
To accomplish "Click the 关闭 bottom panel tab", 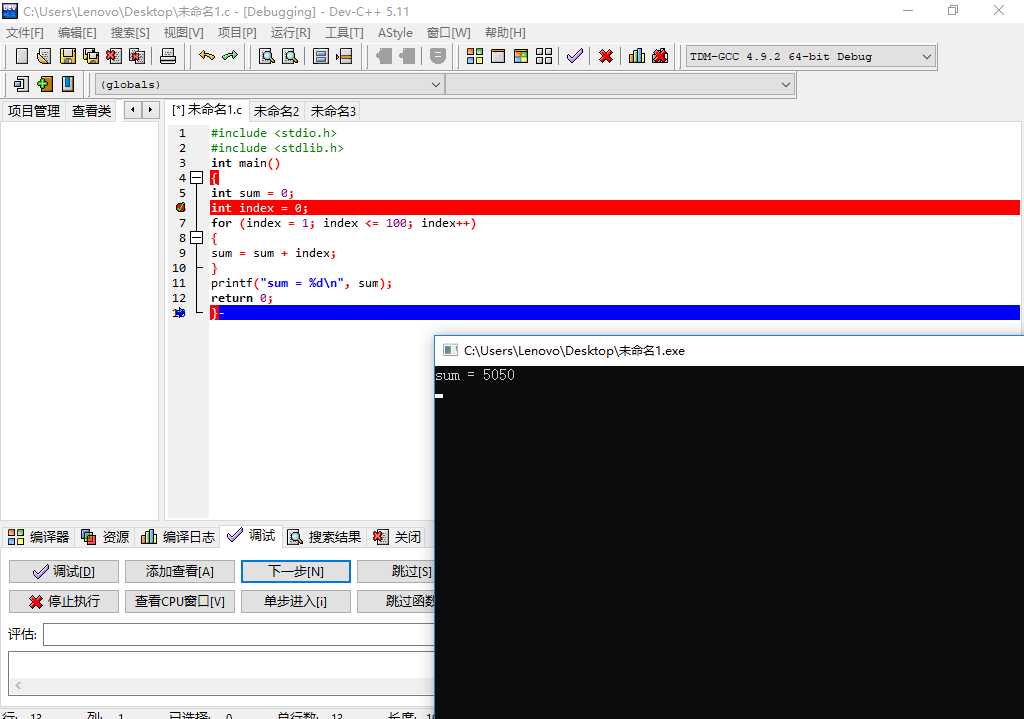I will pos(397,537).
